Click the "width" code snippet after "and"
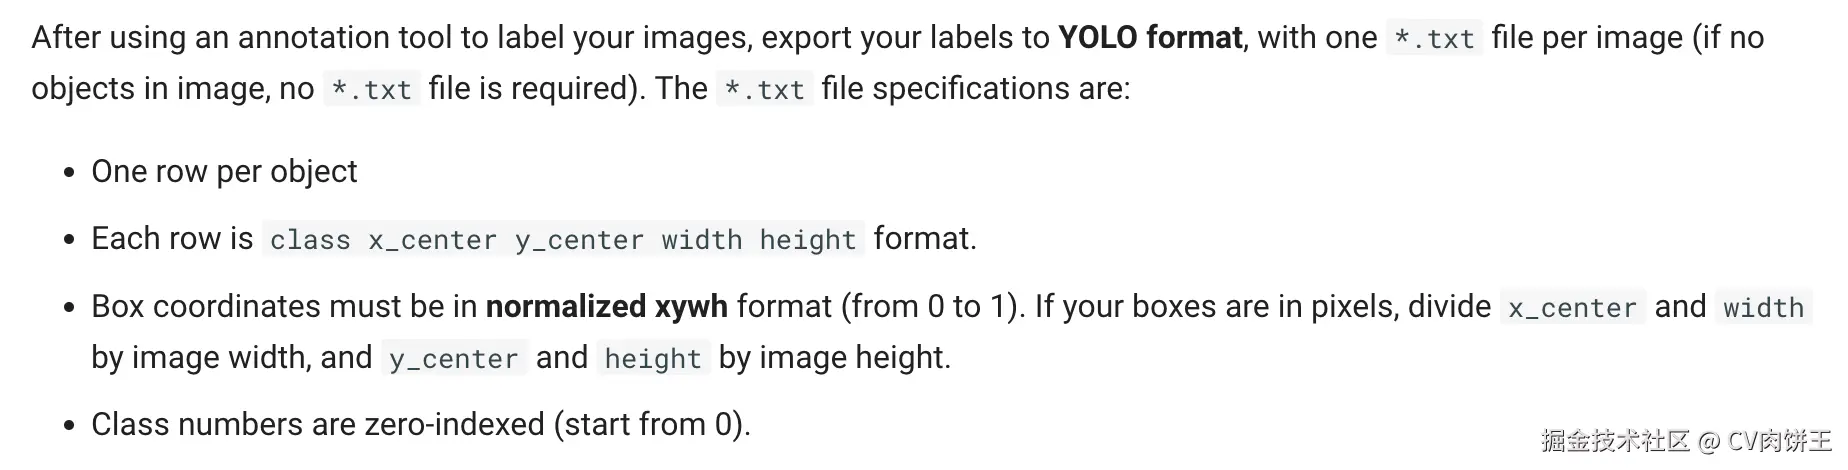Screen dimensions: 1848x470 pyautogui.click(x=1763, y=308)
